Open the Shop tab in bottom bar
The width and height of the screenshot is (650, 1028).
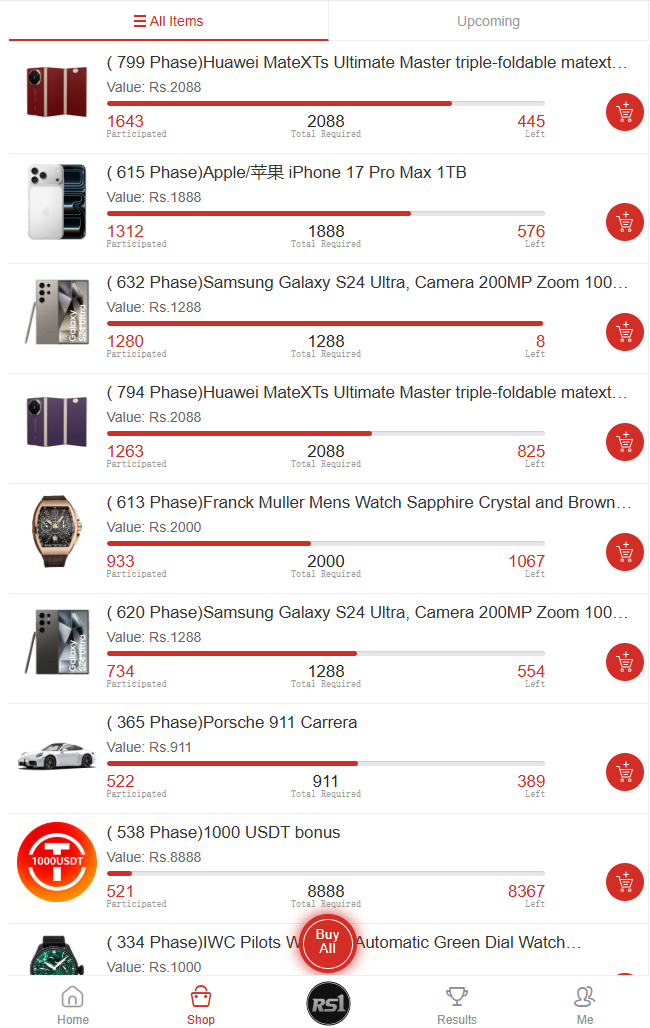click(201, 1004)
